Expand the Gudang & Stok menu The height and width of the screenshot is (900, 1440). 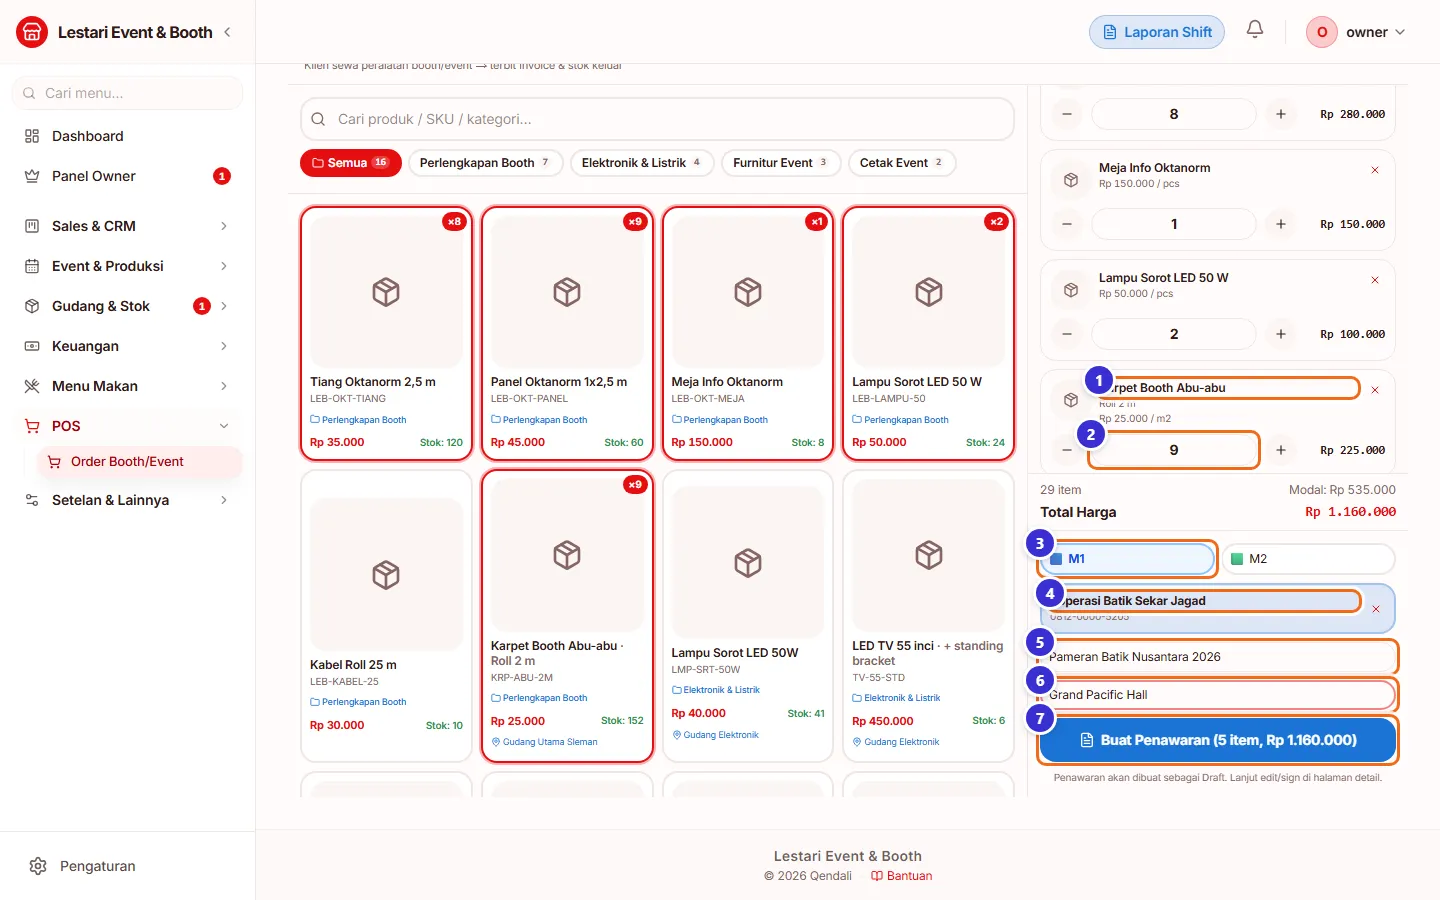126,306
